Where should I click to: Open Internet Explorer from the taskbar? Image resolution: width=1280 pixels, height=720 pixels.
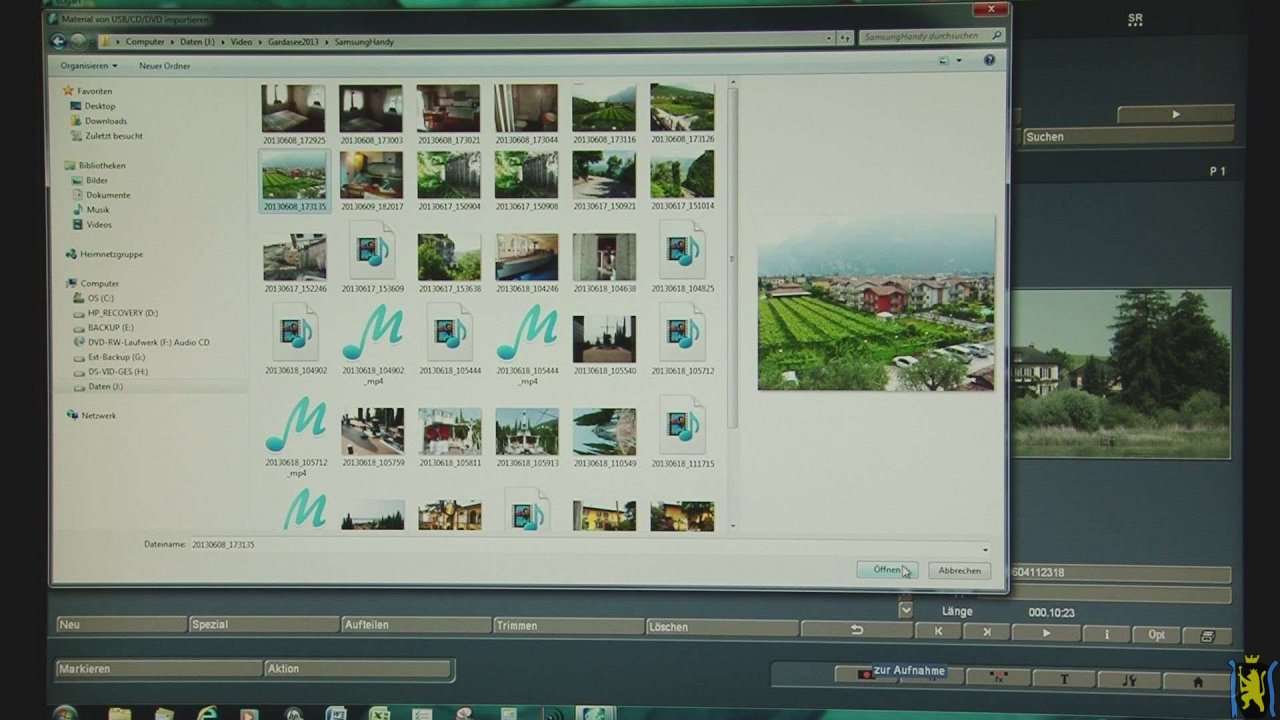click(207, 713)
